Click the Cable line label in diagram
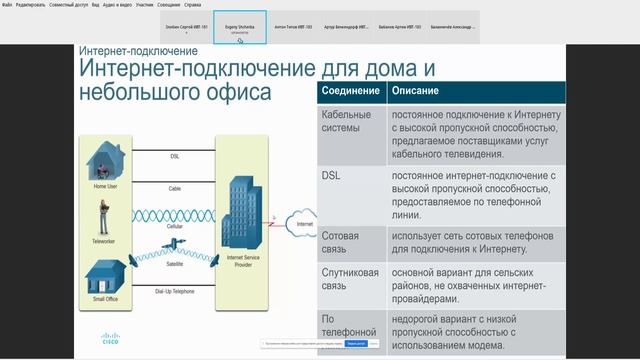The width and height of the screenshot is (640, 360). point(174,189)
